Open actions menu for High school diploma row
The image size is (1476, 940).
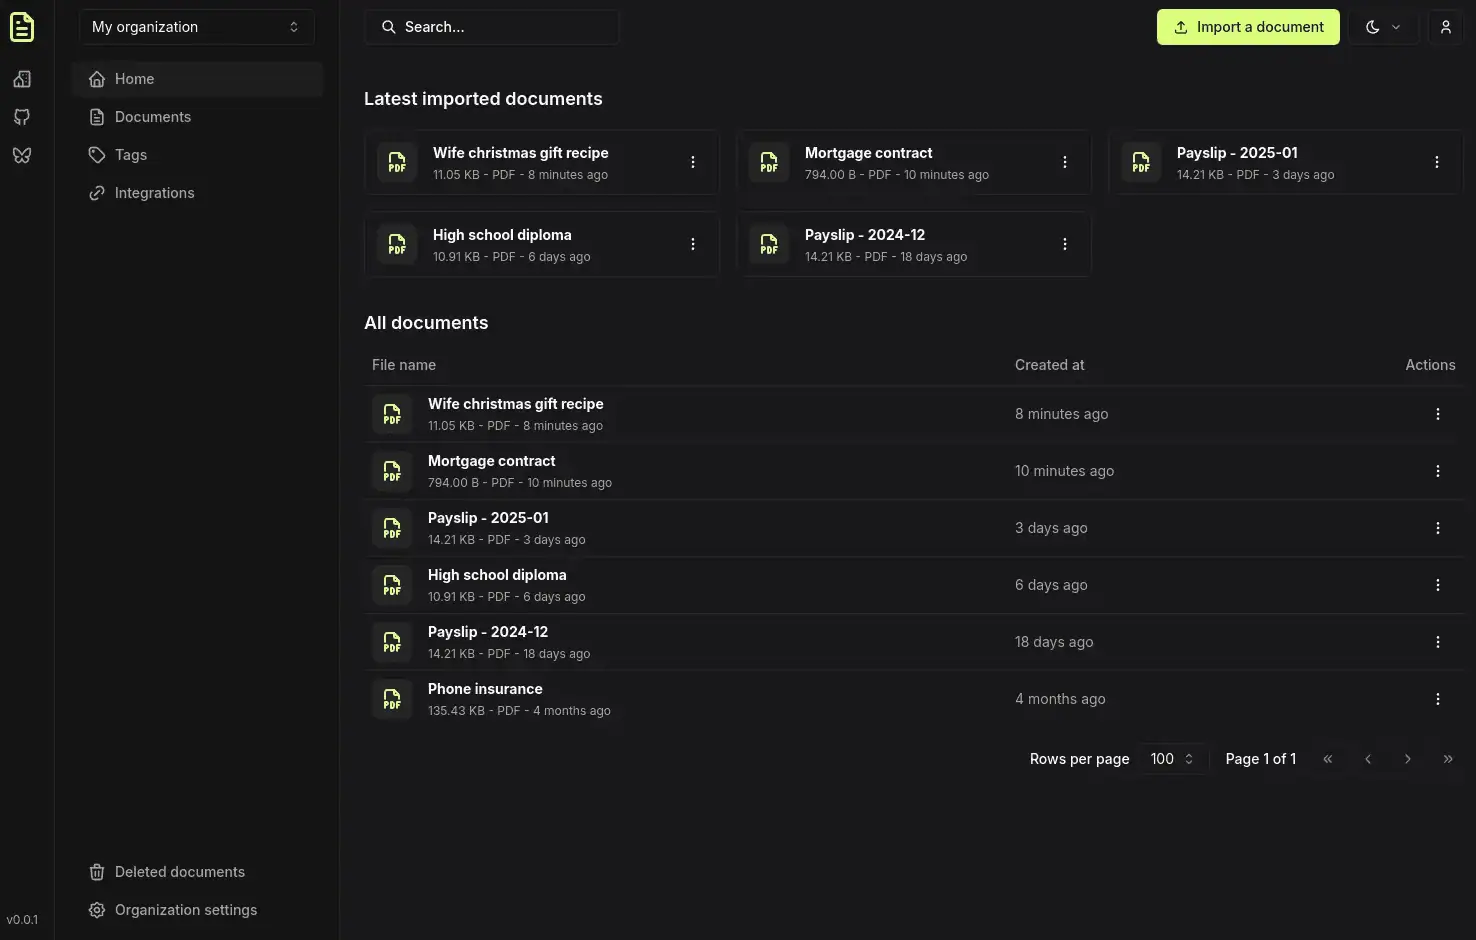pos(1437,585)
